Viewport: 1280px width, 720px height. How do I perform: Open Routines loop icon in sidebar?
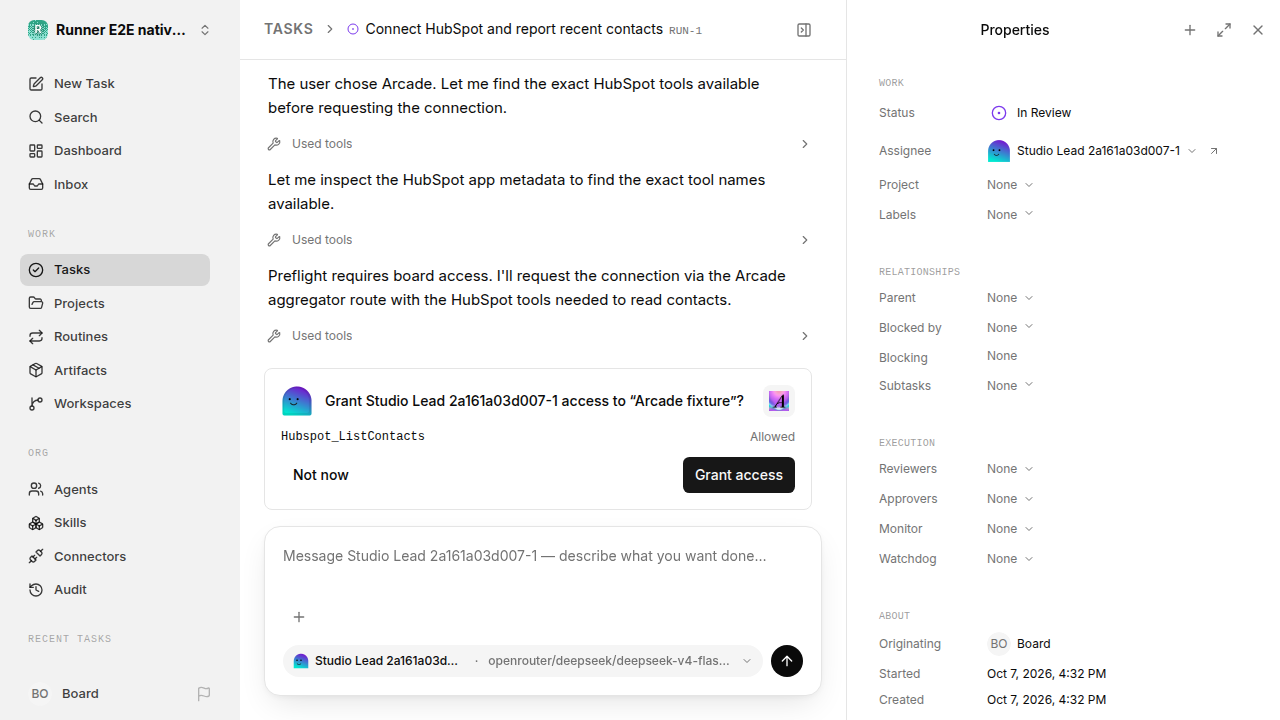(36, 337)
